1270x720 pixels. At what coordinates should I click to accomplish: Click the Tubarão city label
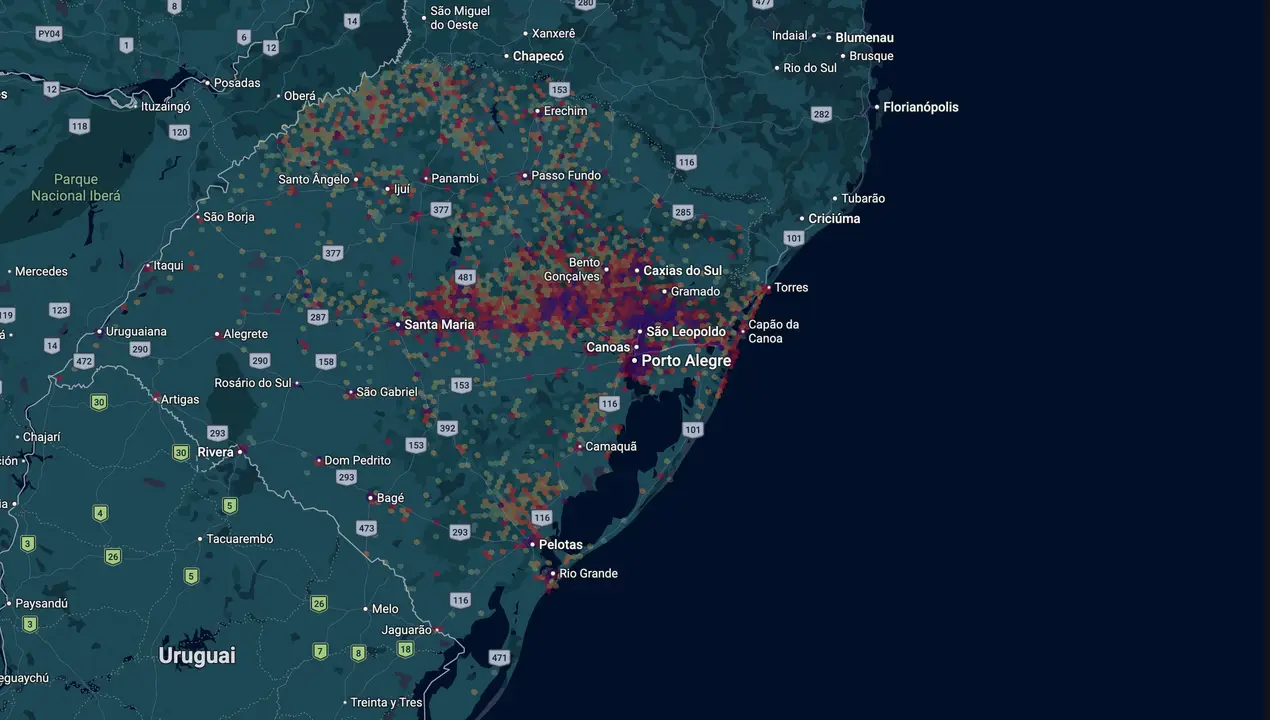click(x=863, y=198)
